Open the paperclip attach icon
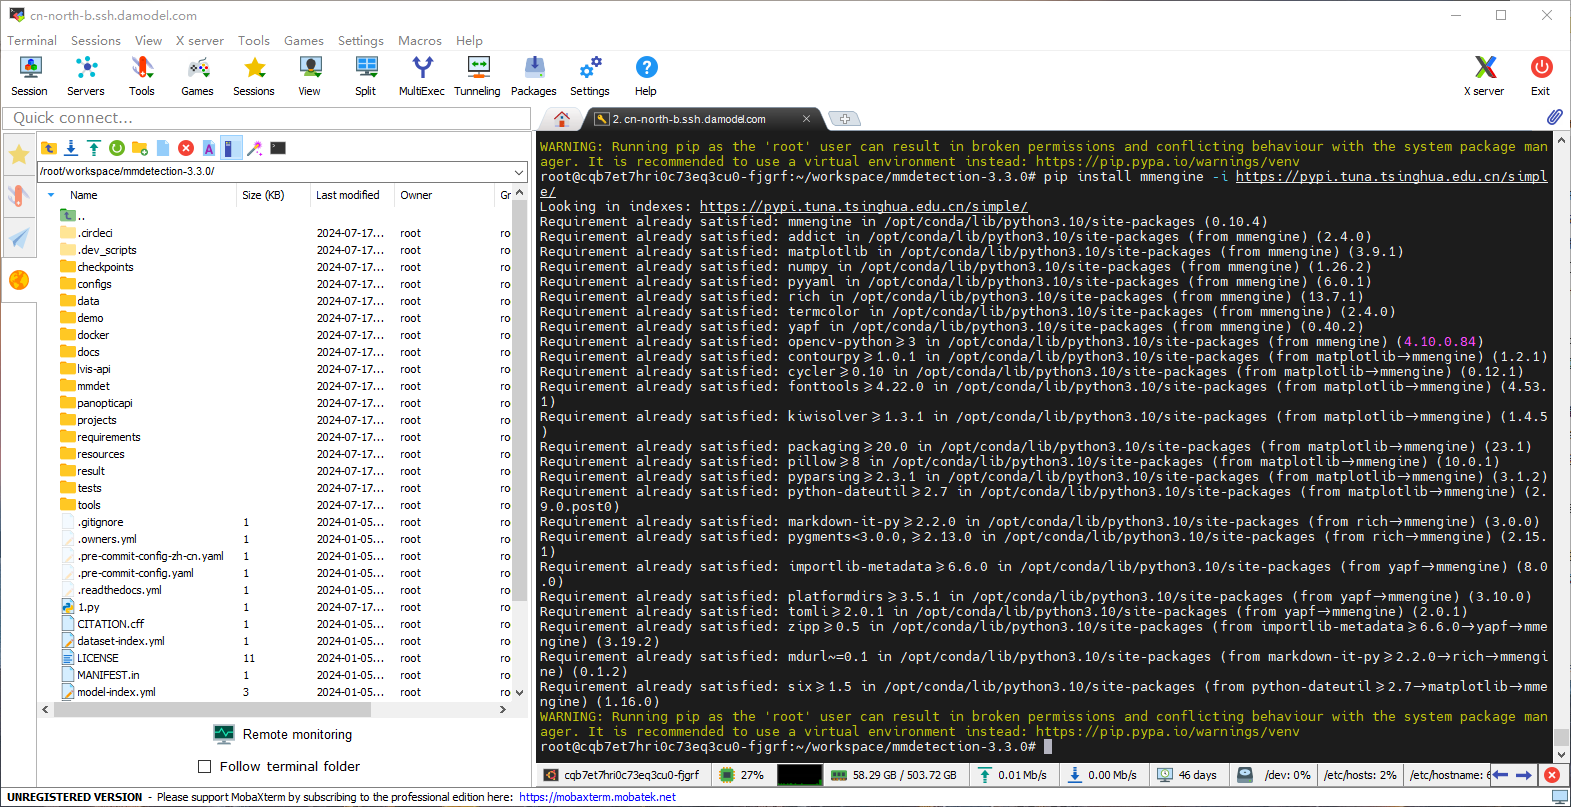Image resolution: width=1571 pixels, height=807 pixels. (x=1554, y=117)
